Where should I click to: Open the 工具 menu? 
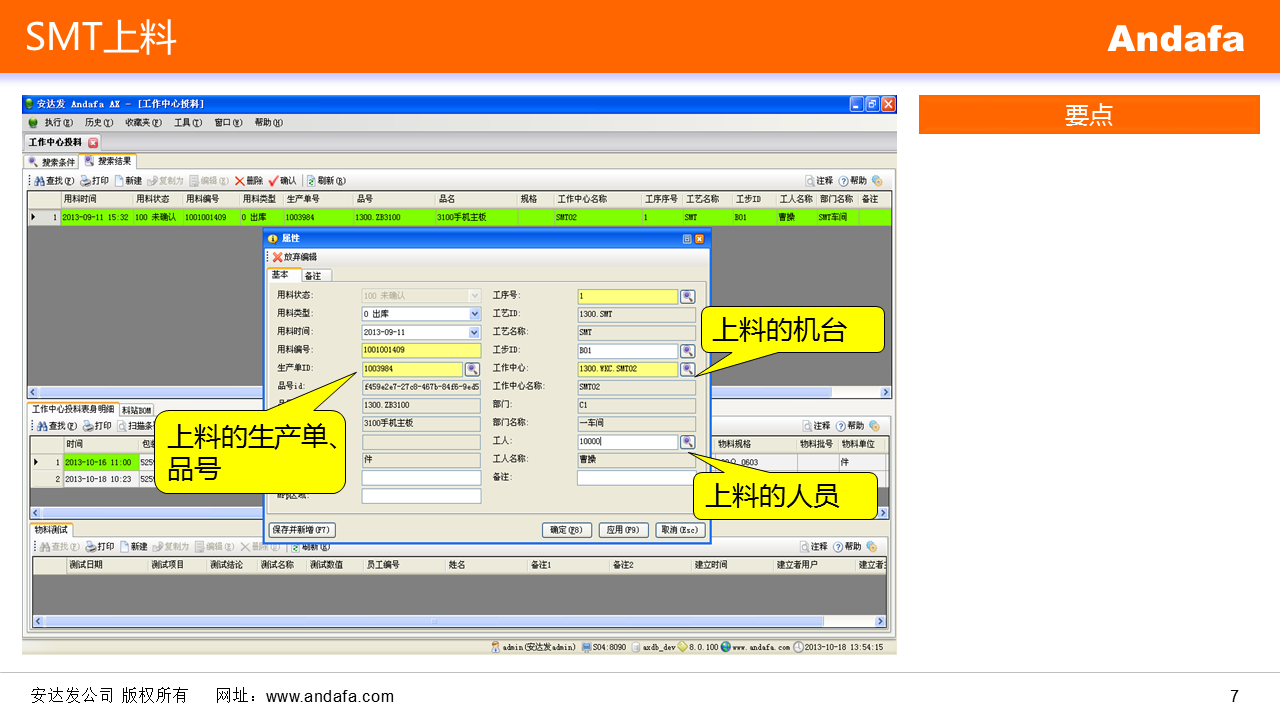point(186,123)
